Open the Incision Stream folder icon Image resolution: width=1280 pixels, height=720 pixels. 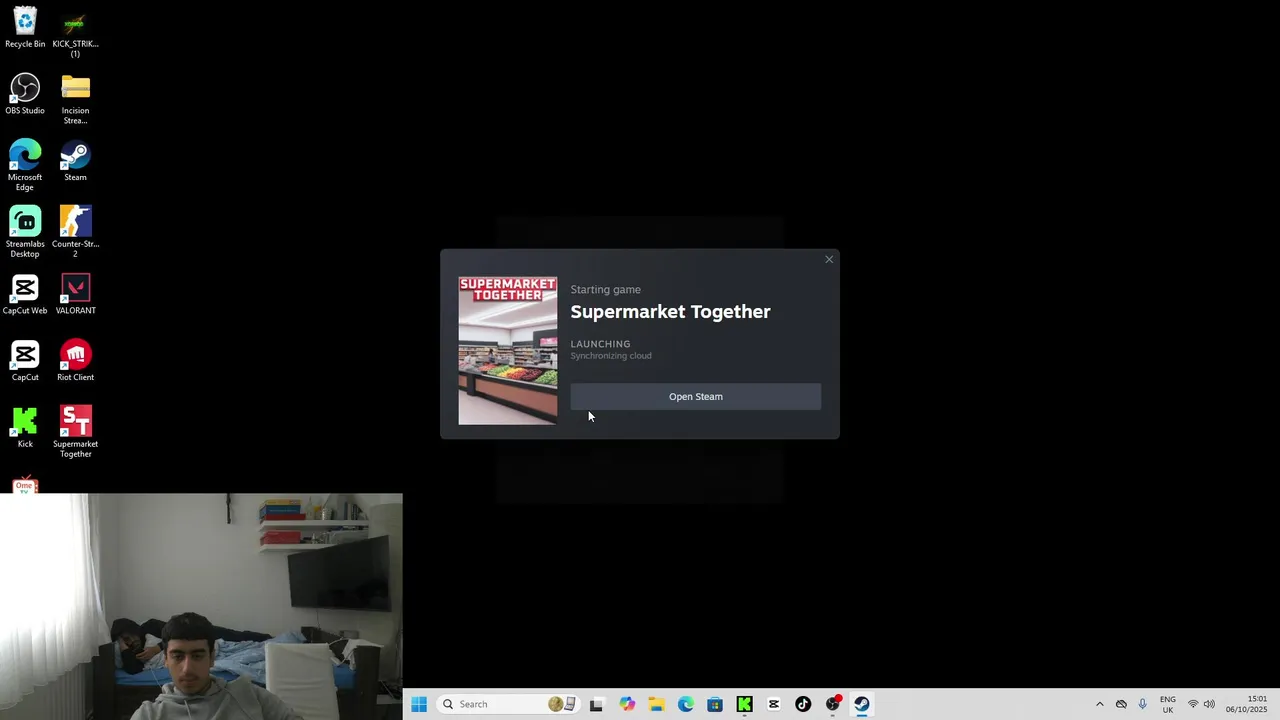(75, 99)
